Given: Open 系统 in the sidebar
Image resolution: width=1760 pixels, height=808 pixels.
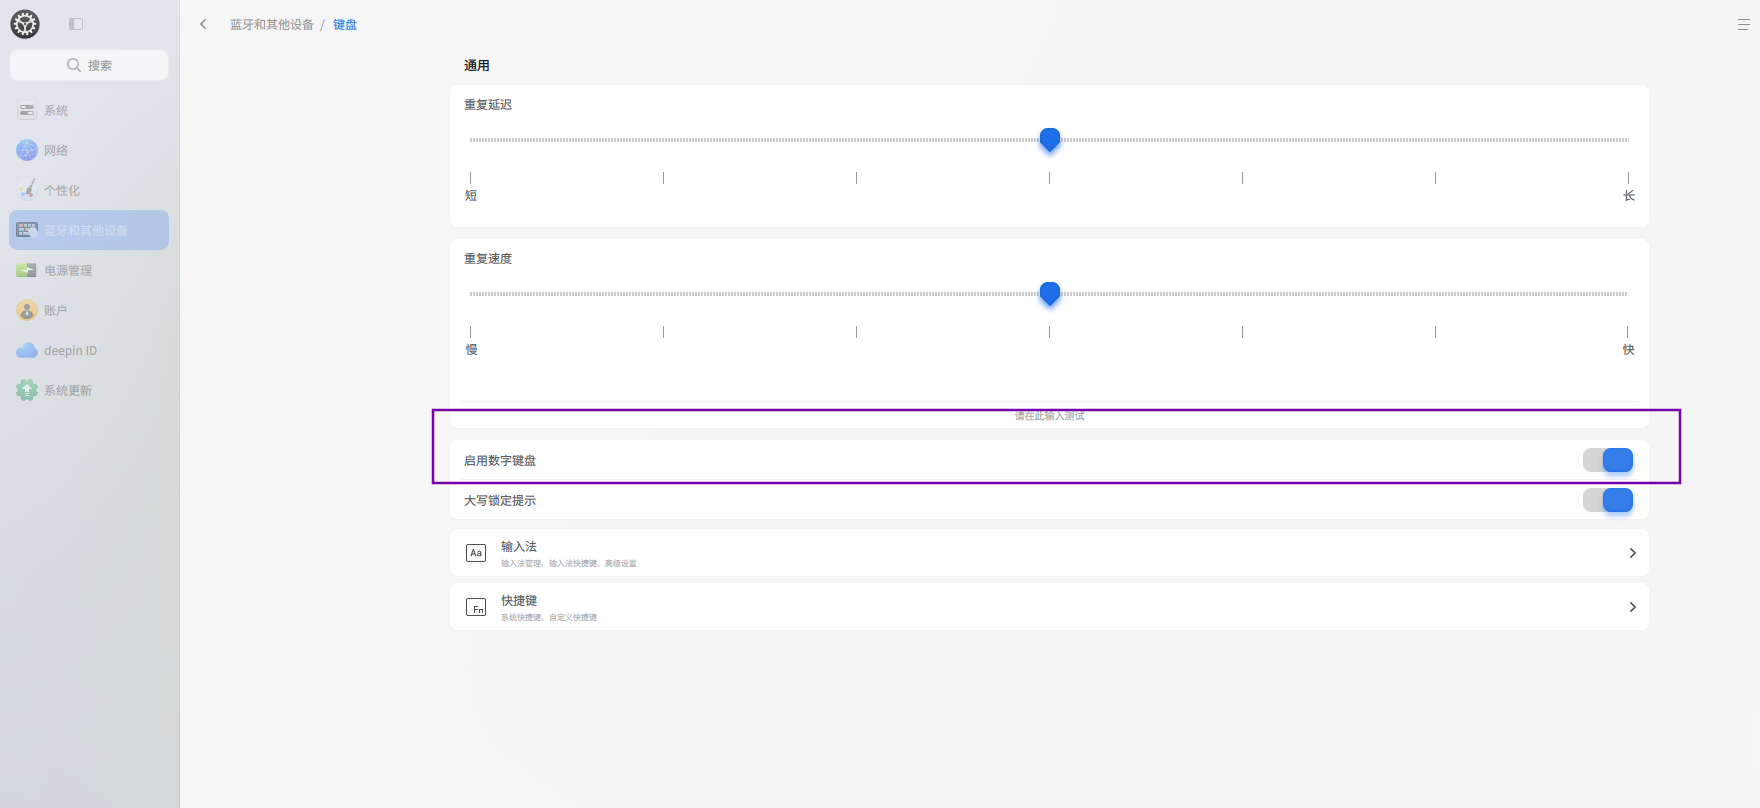Looking at the screenshot, I should coord(89,110).
